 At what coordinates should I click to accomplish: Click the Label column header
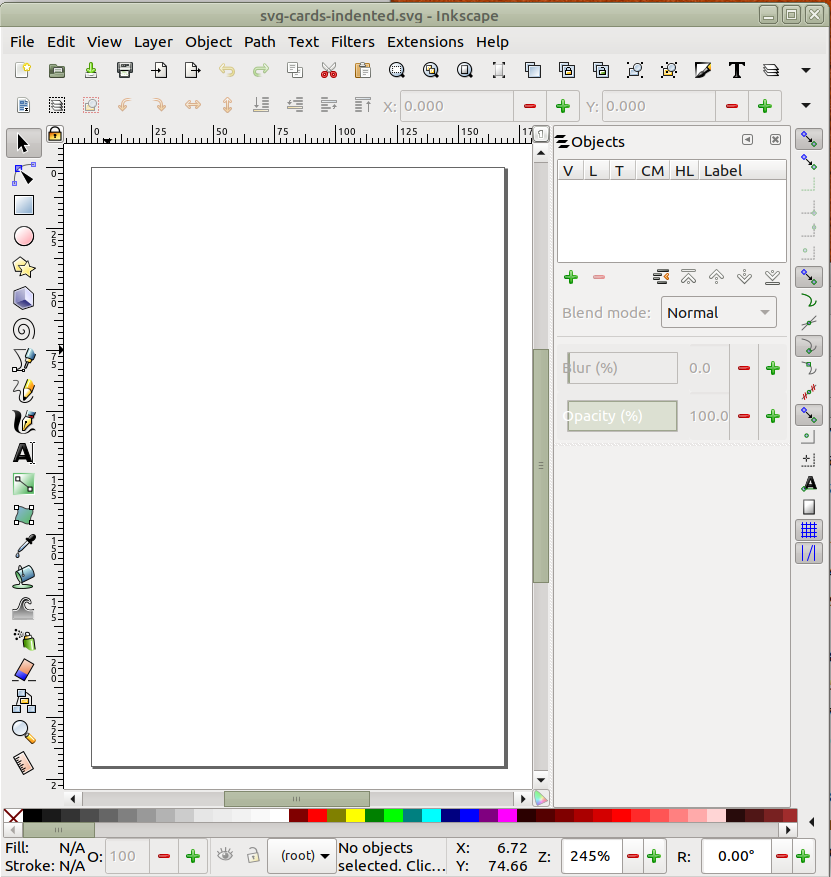pos(742,171)
